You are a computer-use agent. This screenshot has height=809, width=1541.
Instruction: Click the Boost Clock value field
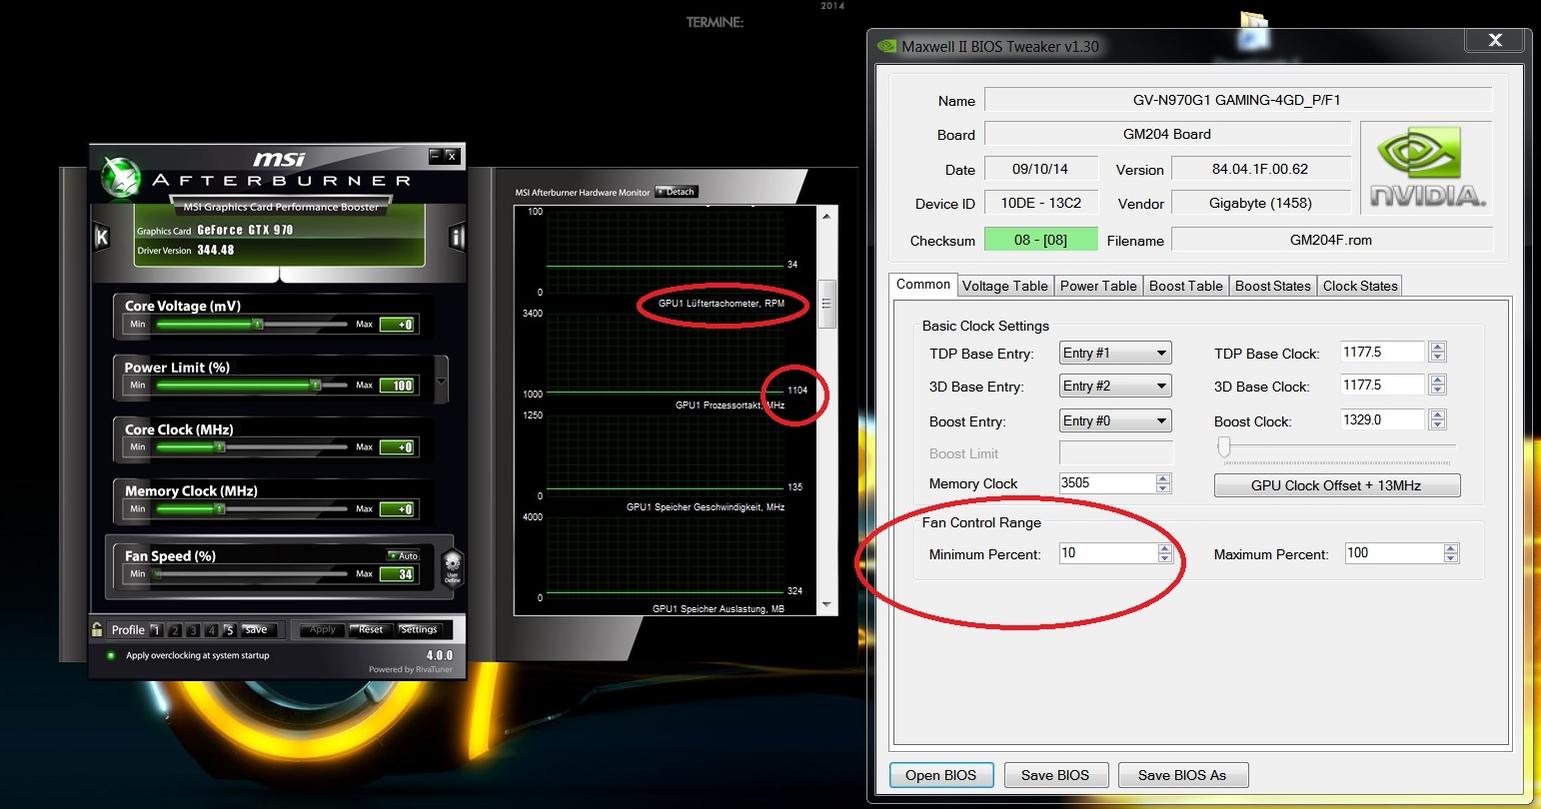[x=1383, y=420]
